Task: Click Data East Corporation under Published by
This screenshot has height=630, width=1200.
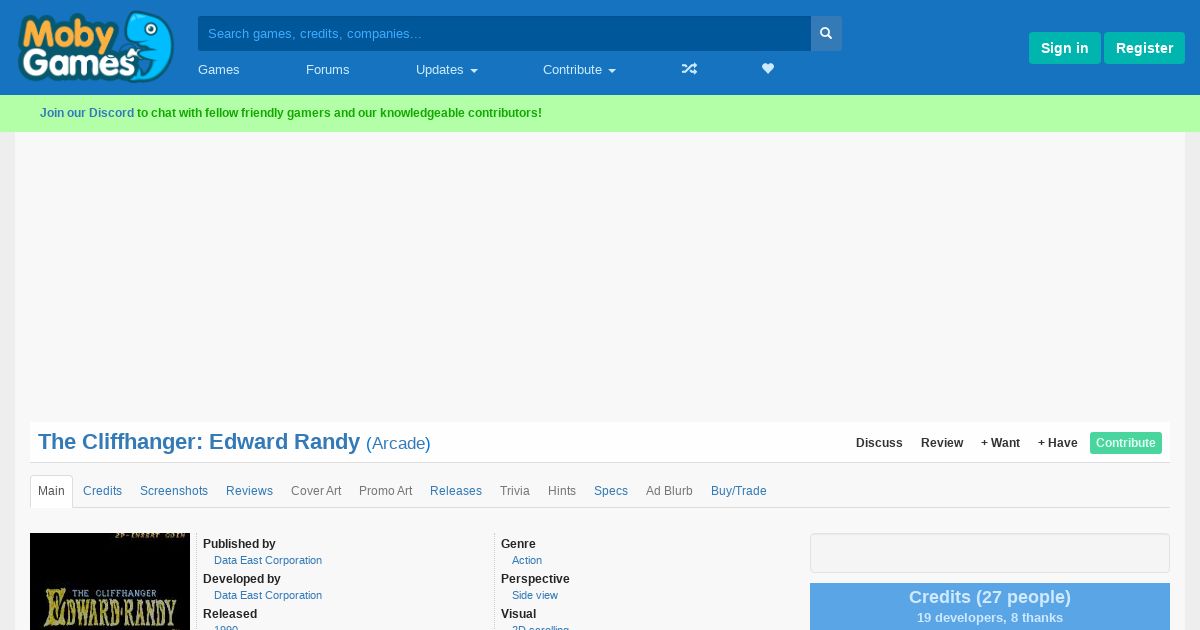Action: tap(268, 560)
